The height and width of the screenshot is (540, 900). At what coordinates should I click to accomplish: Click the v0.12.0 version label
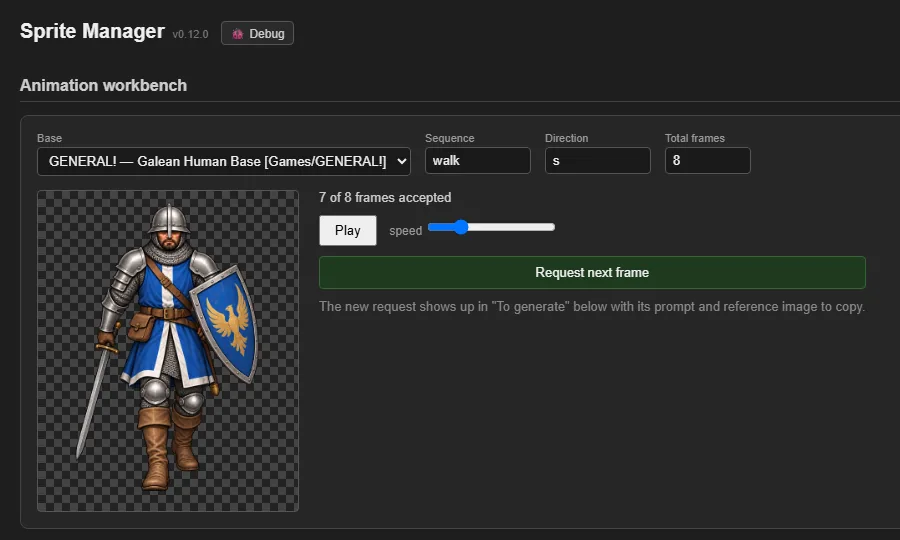[190, 34]
